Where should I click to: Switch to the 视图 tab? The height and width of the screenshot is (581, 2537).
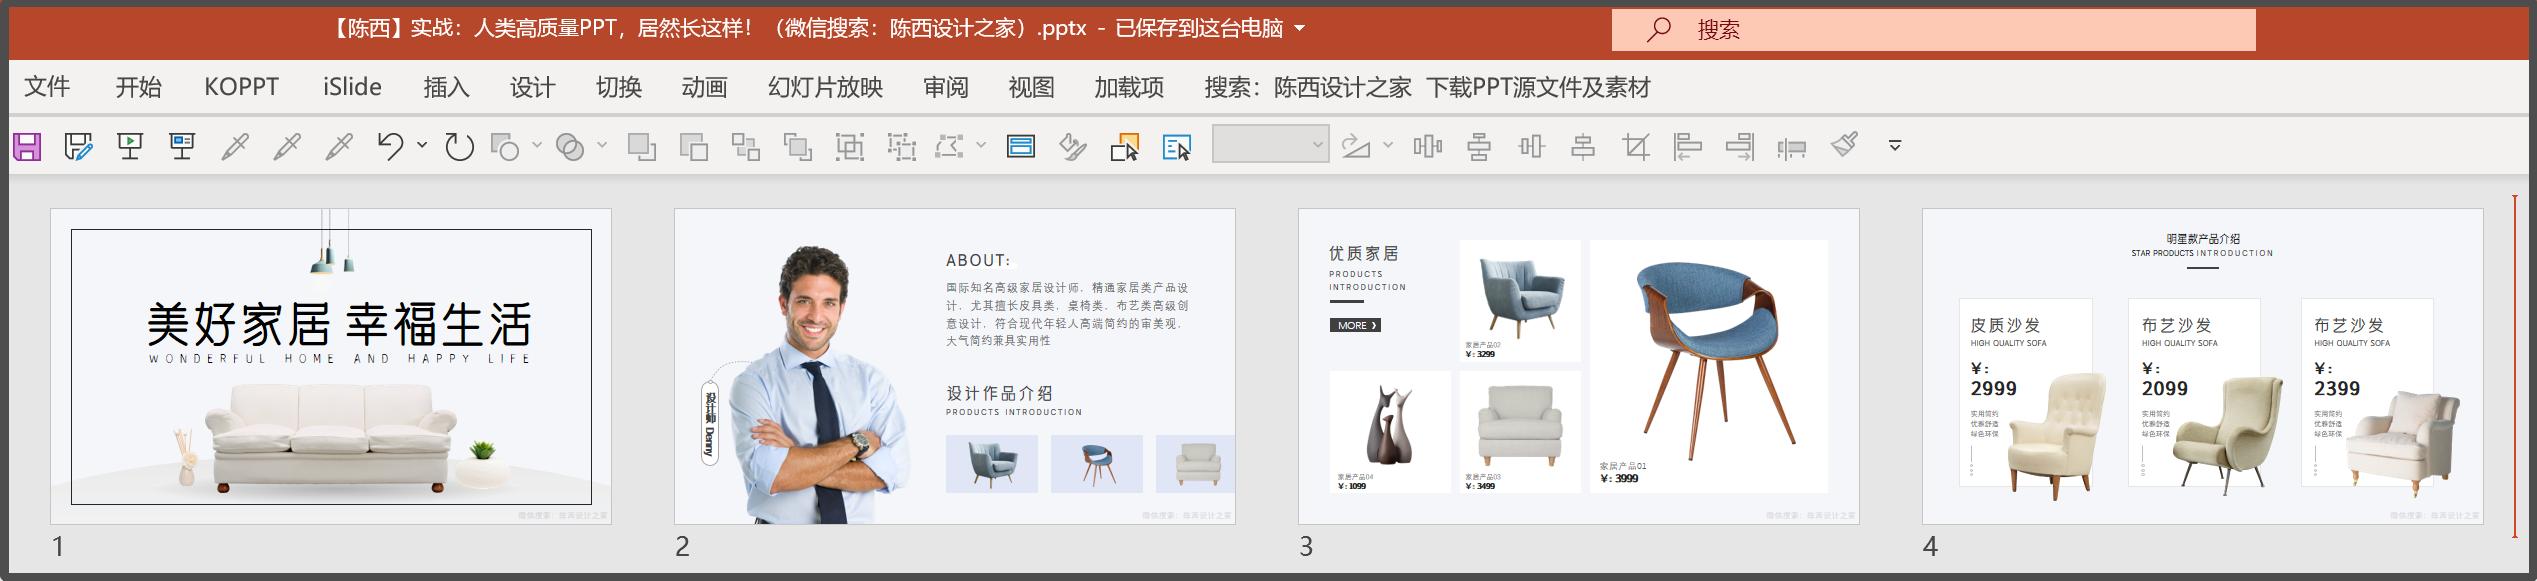pyautogui.click(x=1031, y=87)
